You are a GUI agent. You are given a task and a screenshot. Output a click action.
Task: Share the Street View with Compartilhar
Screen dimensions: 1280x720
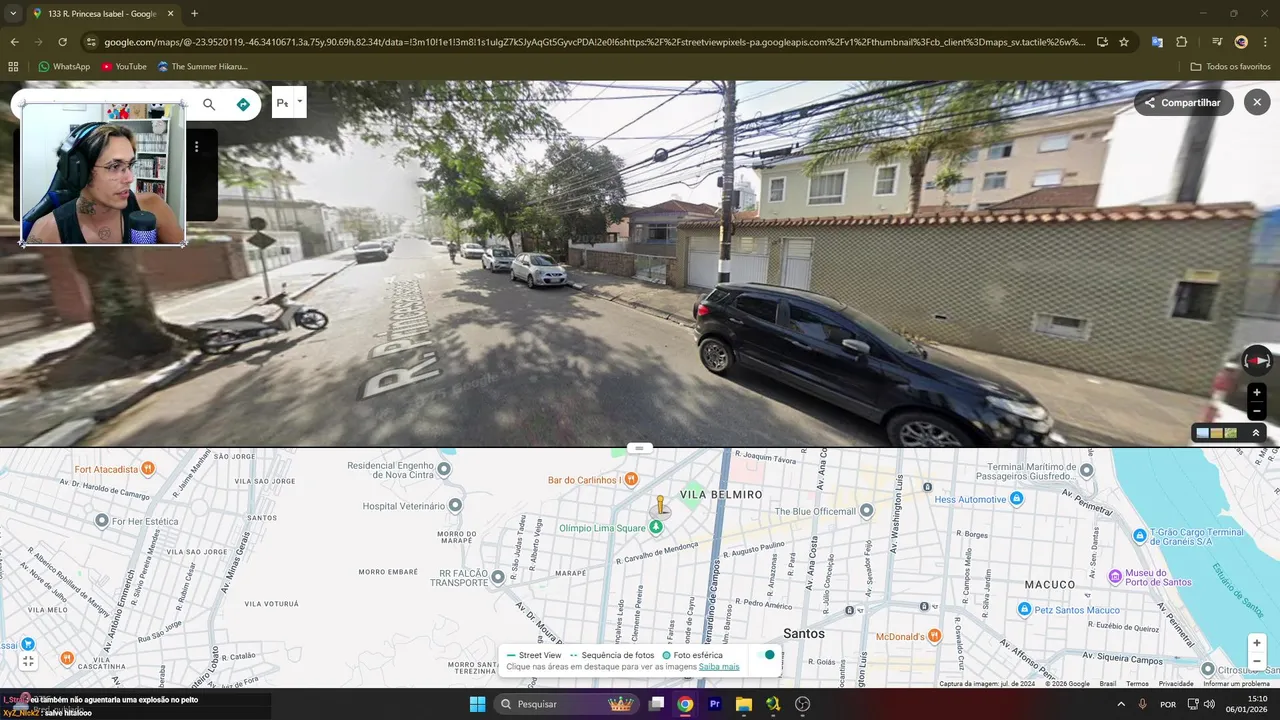pos(1184,102)
